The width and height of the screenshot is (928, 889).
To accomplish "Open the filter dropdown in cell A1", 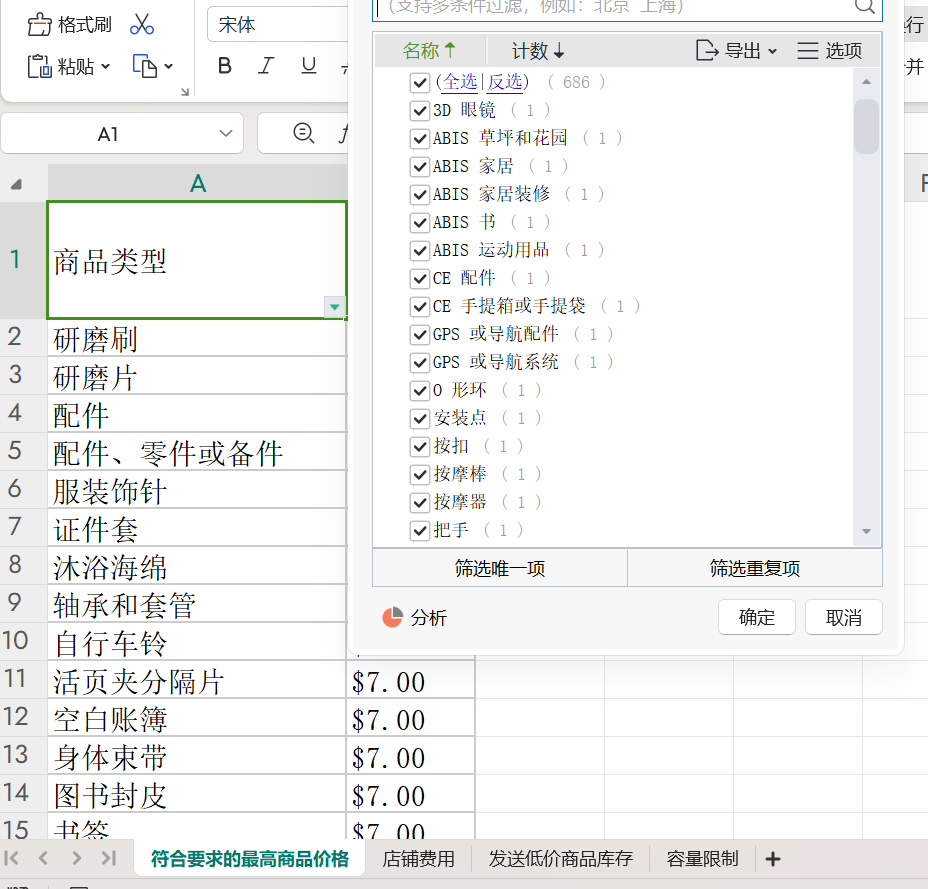I will (x=334, y=307).
